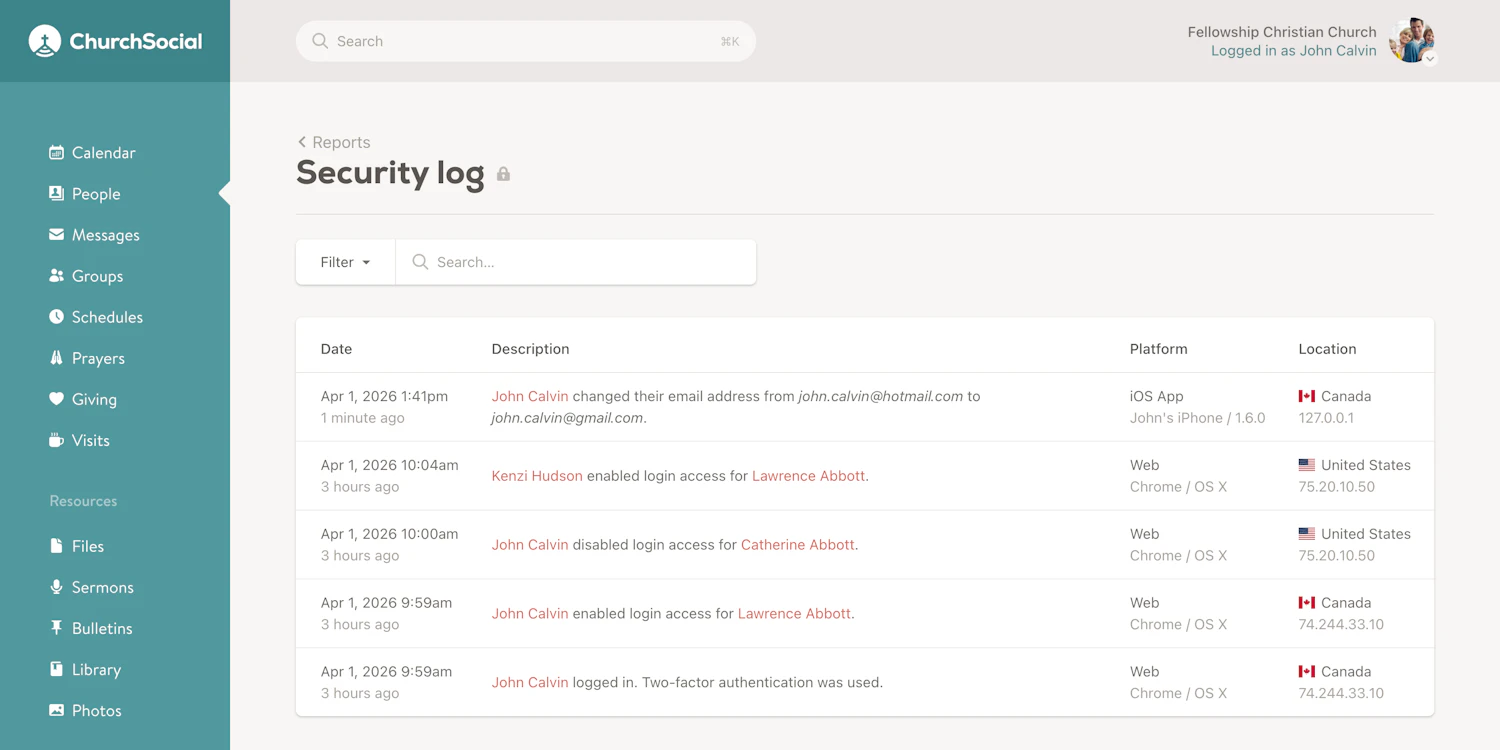Click the security log Search field
This screenshot has width=1500, height=750.
pos(576,261)
